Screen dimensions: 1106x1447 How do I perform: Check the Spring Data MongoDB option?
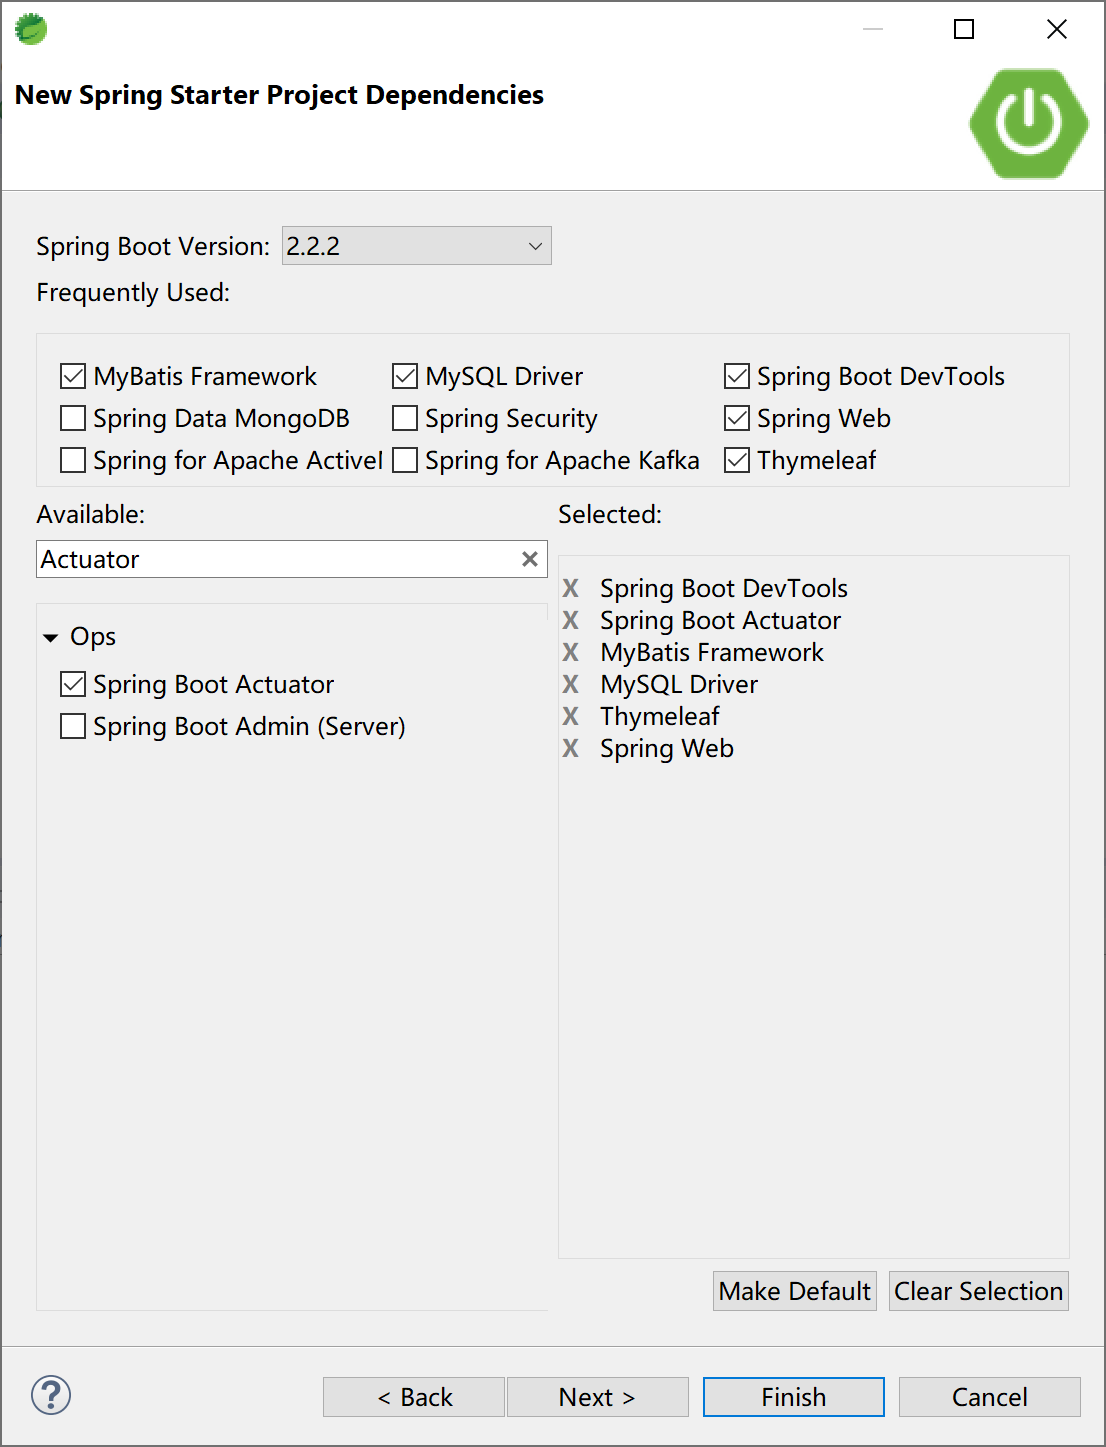coord(73,418)
